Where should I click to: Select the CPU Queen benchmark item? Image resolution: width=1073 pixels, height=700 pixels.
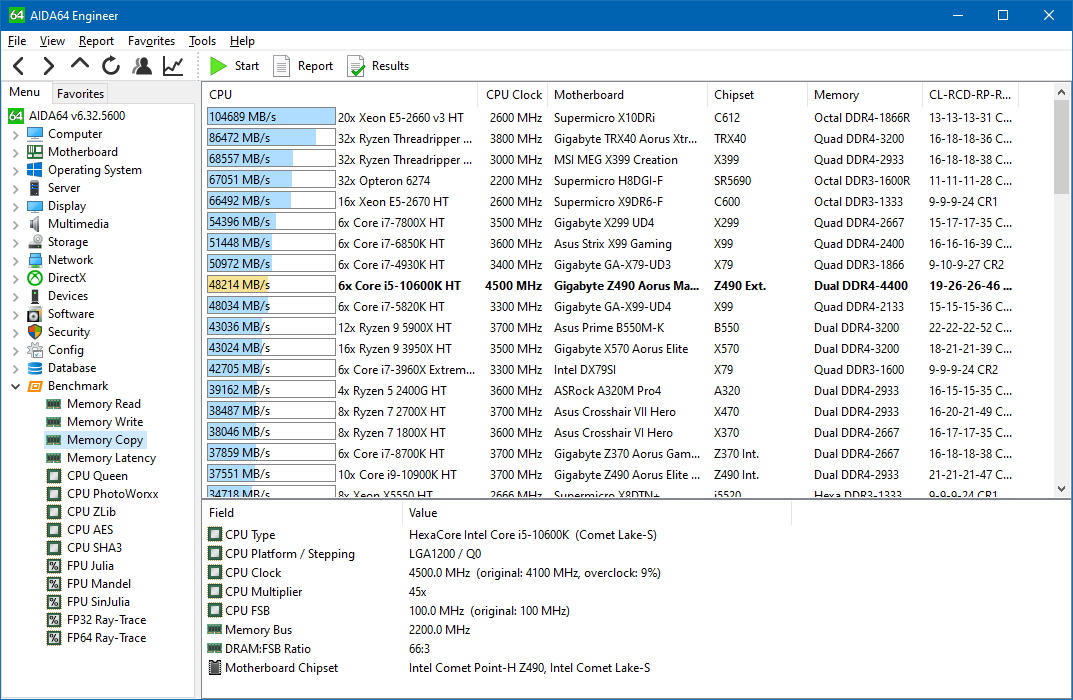pos(97,476)
